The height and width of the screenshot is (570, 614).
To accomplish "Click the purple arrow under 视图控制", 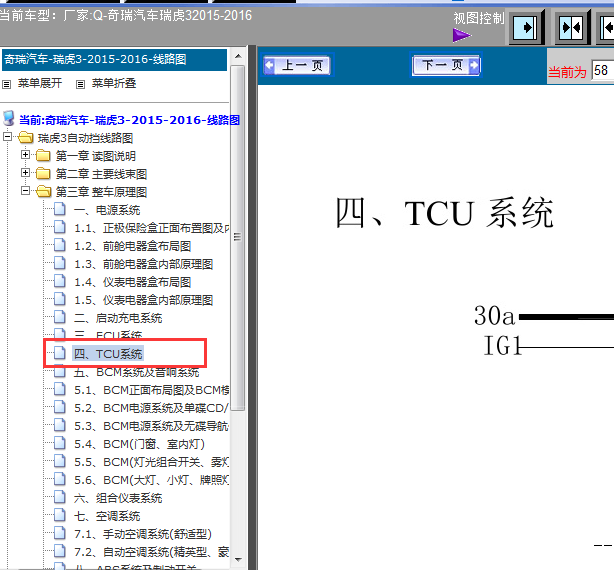I will coord(462,35).
